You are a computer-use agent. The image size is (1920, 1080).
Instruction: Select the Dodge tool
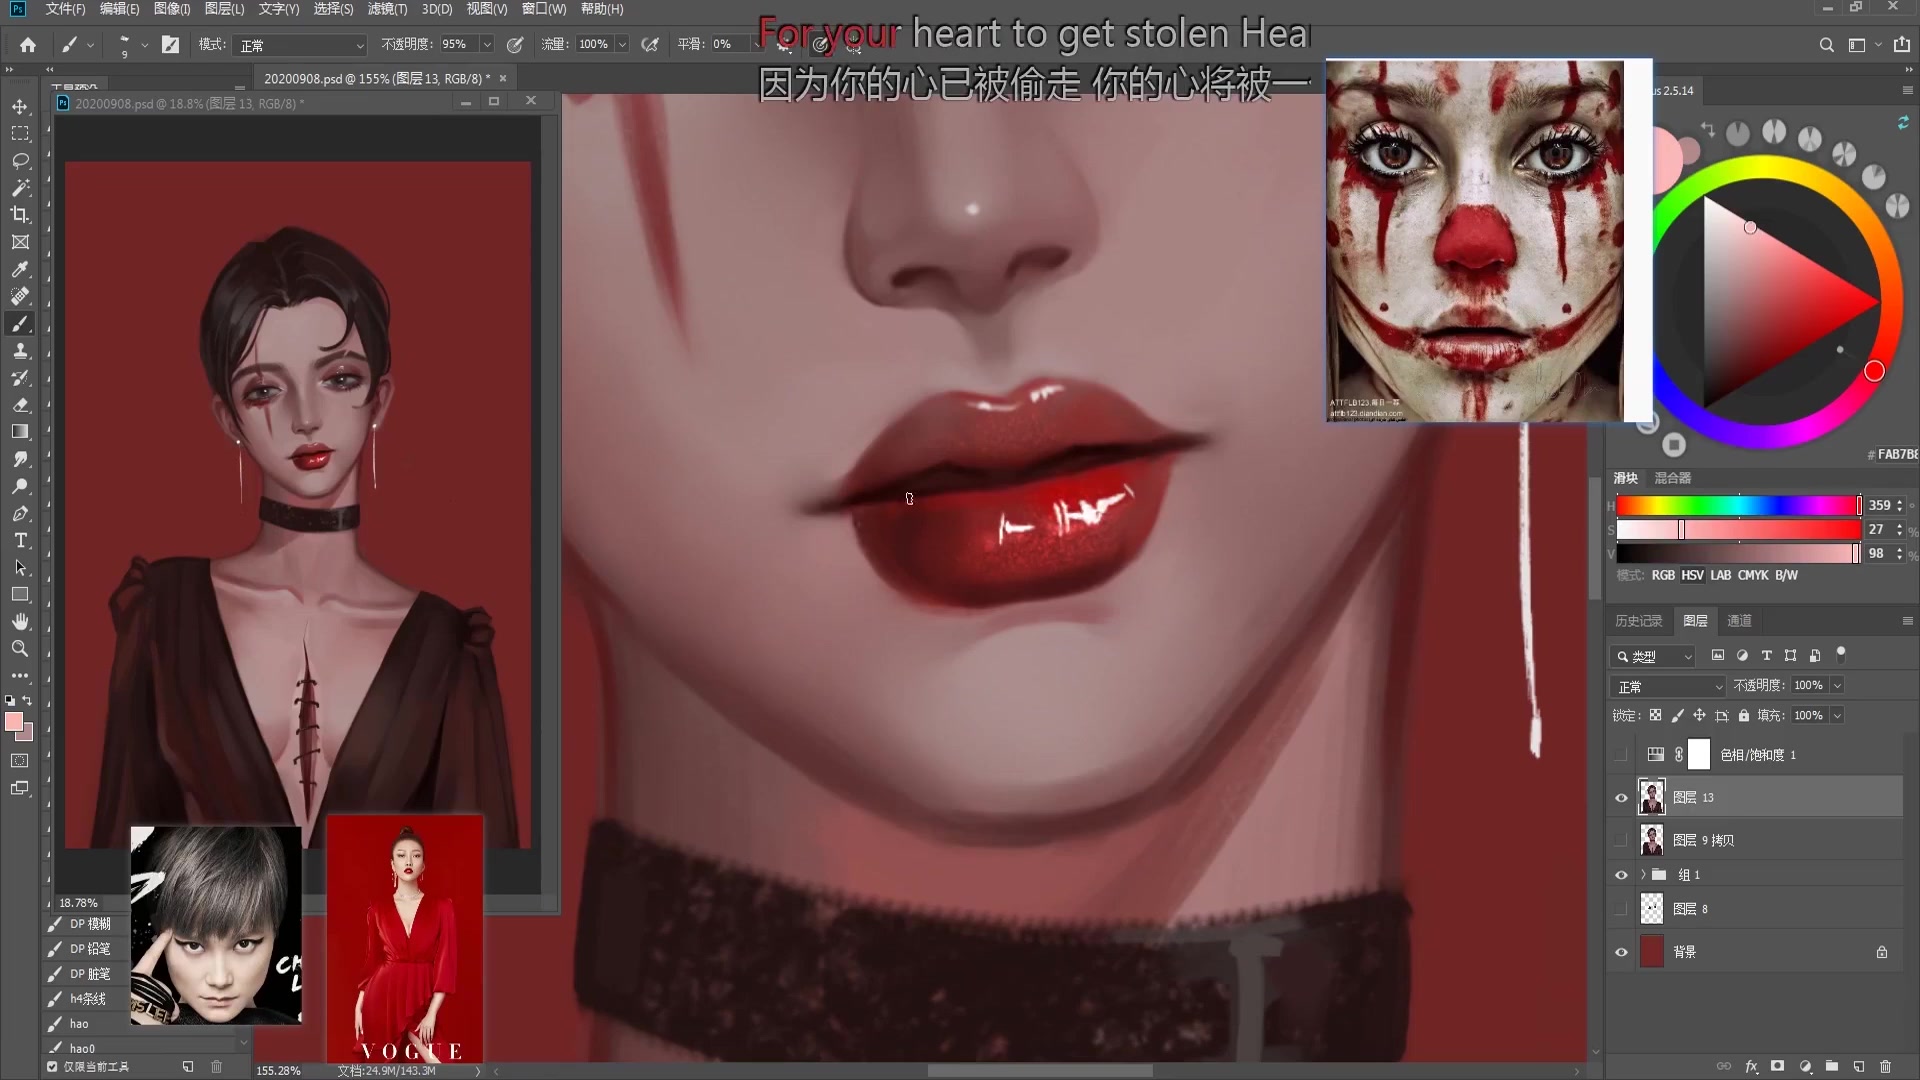20,486
